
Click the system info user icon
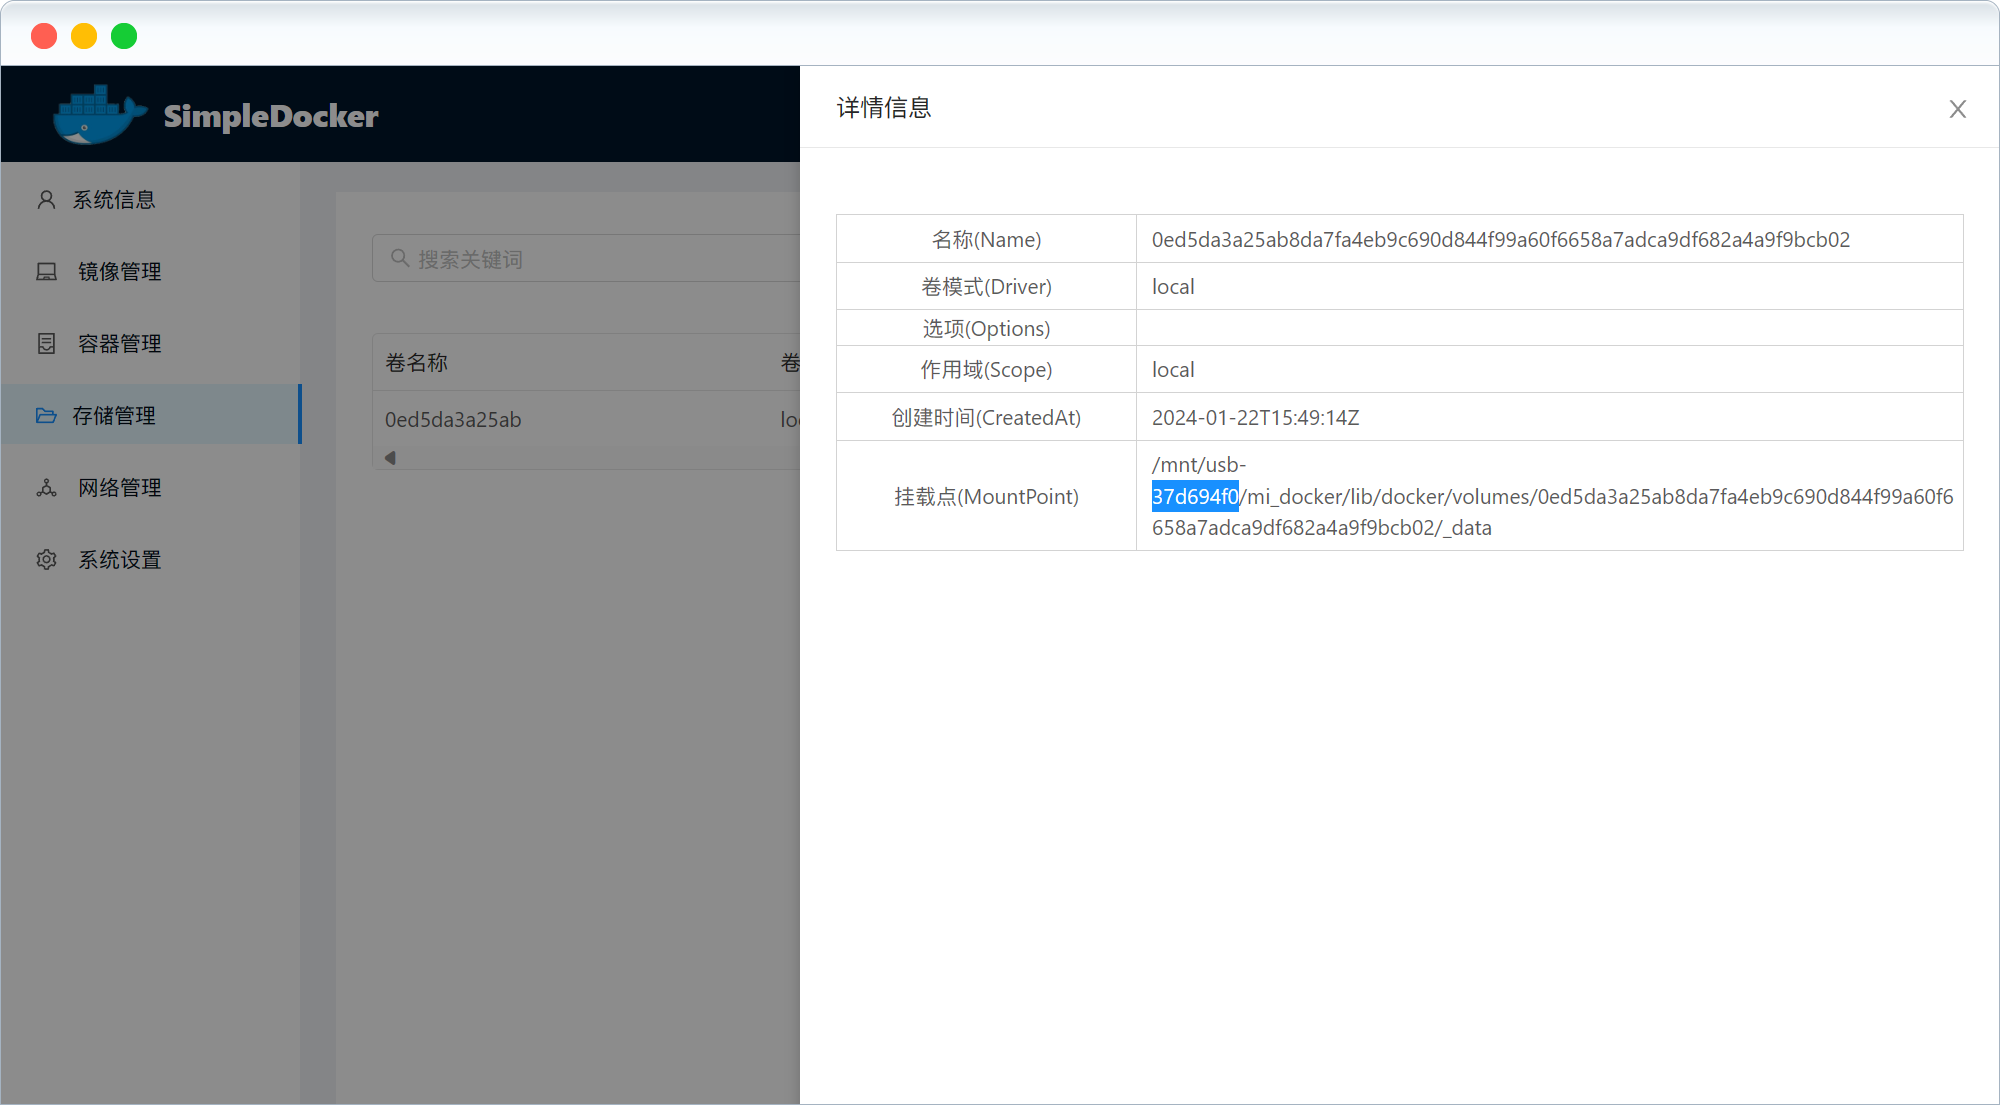(x=46, y=200)
